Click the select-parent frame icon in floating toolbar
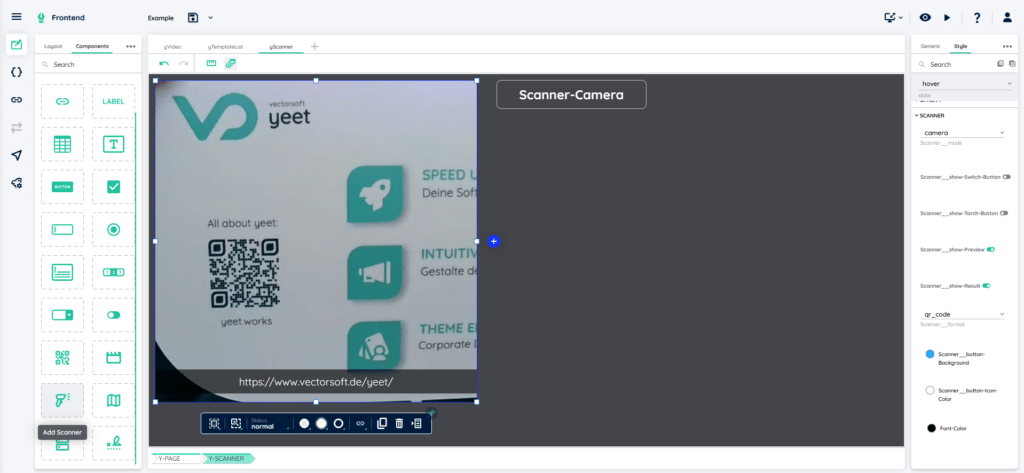The image size is (1024, 473). click(214, 423)
